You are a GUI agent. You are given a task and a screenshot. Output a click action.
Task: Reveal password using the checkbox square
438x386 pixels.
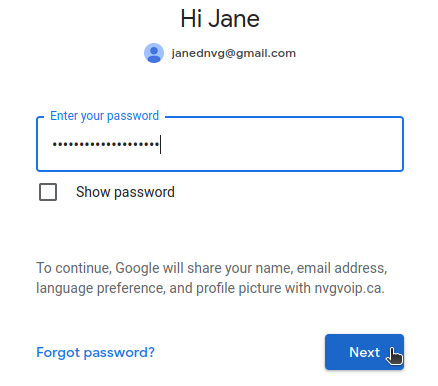click(x=48, y=192)
